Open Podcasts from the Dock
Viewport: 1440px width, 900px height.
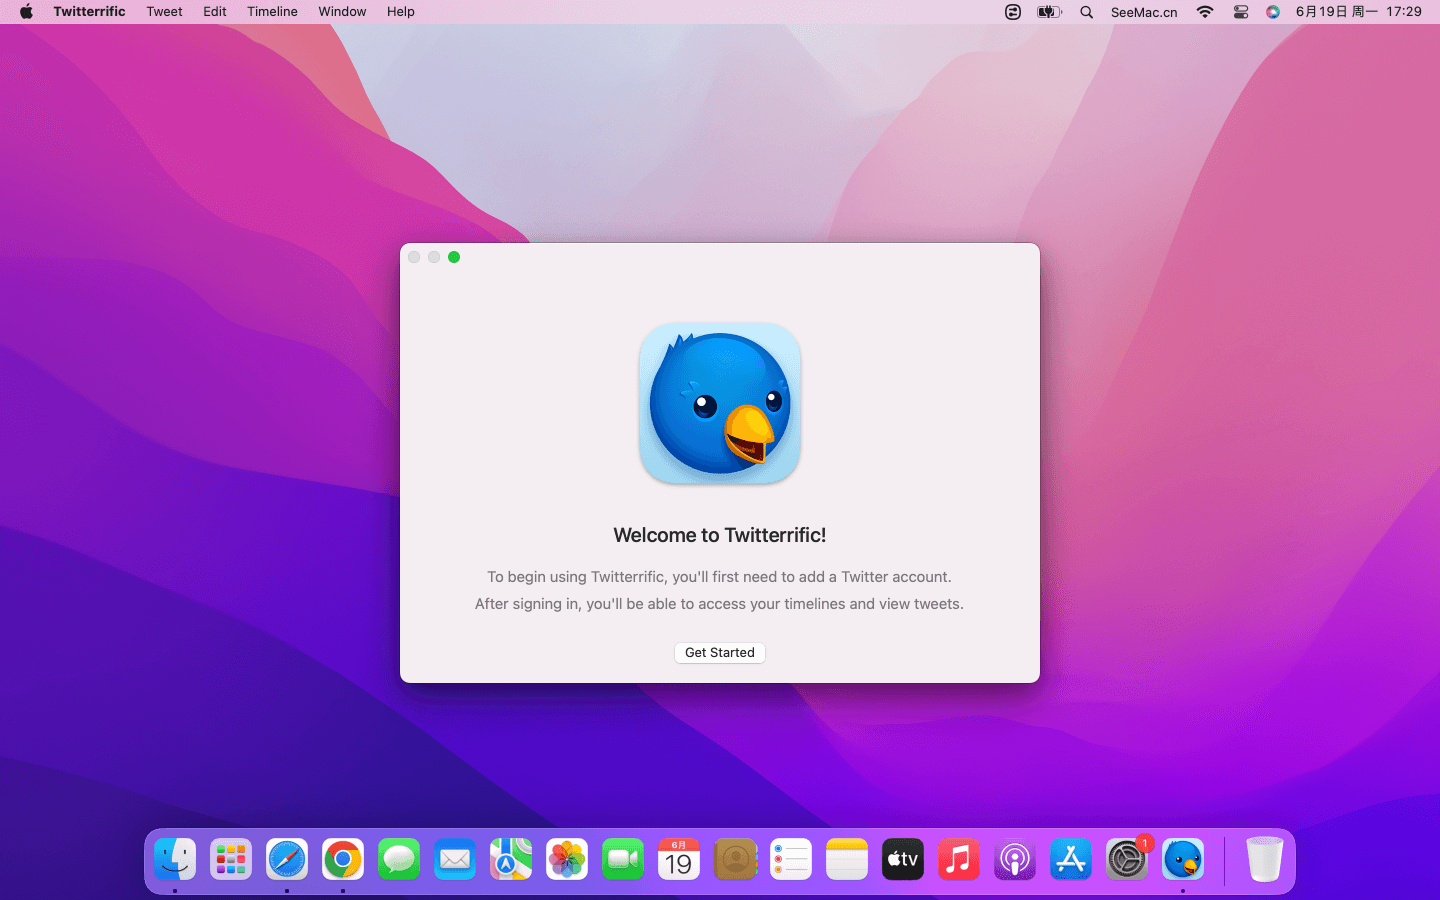pos(1015,859)
